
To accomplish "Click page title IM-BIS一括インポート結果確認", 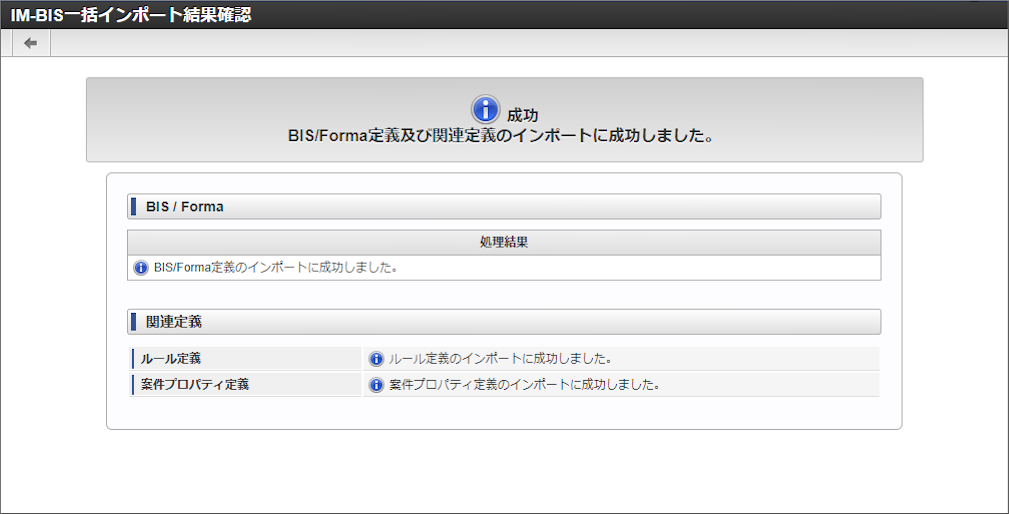I will (131, 15).
